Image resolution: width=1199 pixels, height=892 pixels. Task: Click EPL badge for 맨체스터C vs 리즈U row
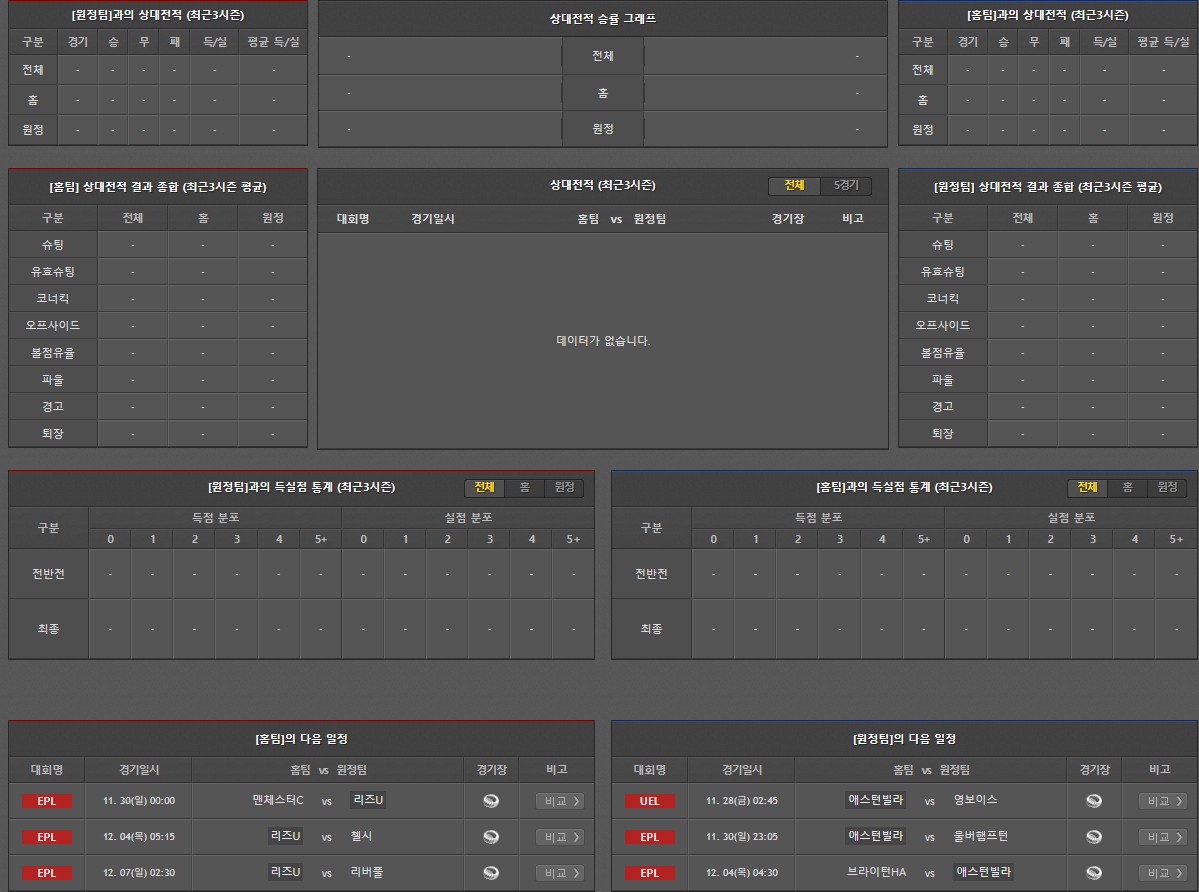coord(47,801)
